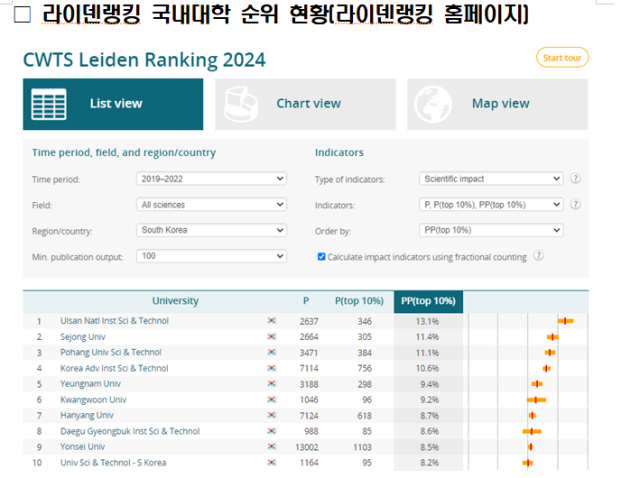
Task: Open the Yonsei Univ link
Action: (x=82, y=447)
